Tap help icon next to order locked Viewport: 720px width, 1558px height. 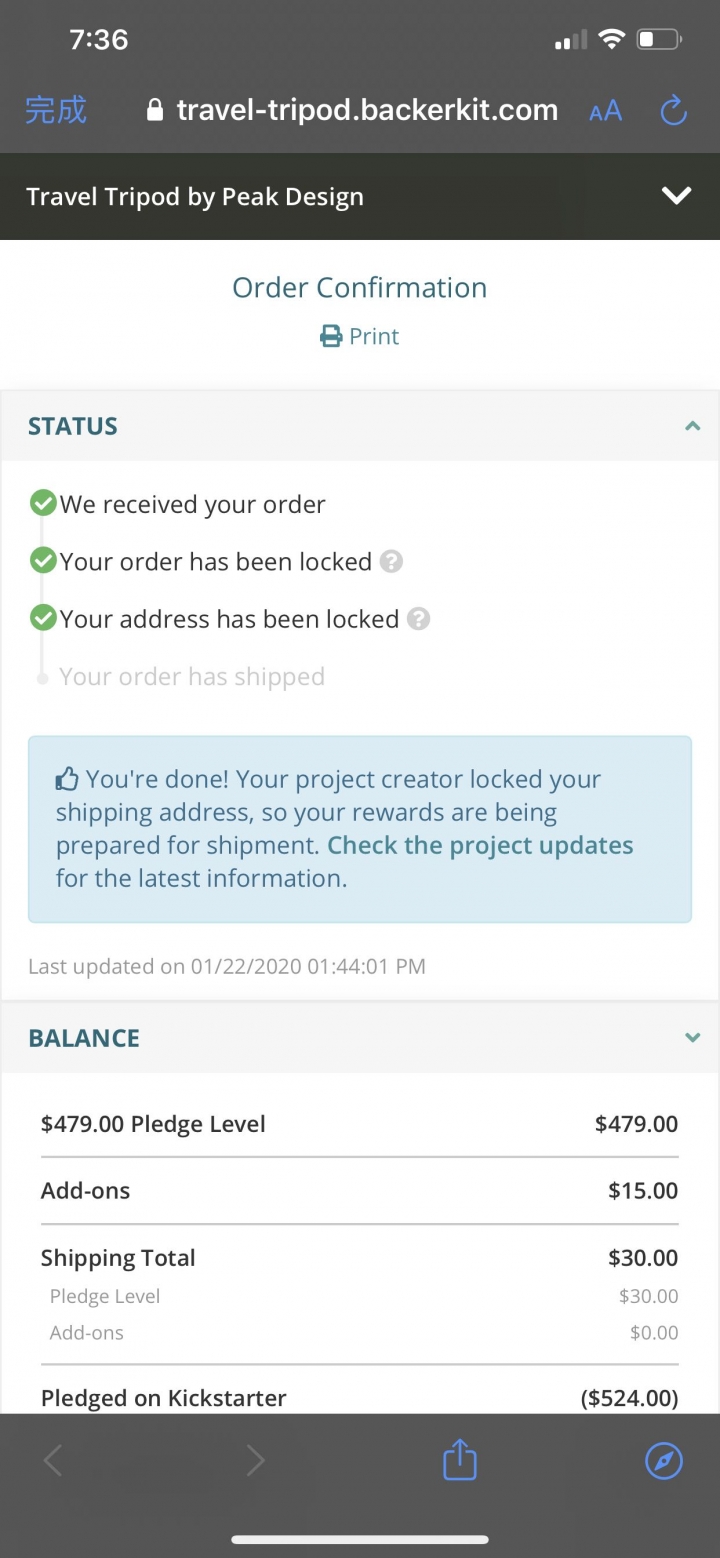392,562
